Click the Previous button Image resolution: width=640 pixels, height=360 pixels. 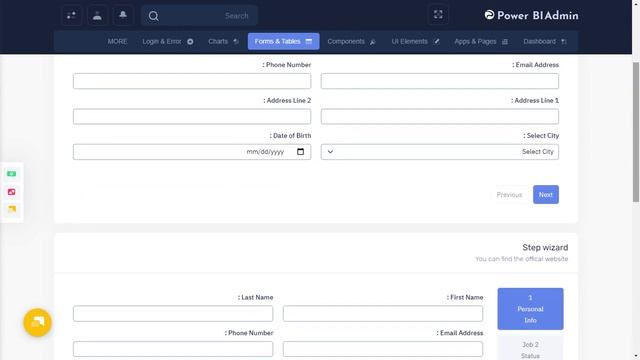click(x=509, y=195)
